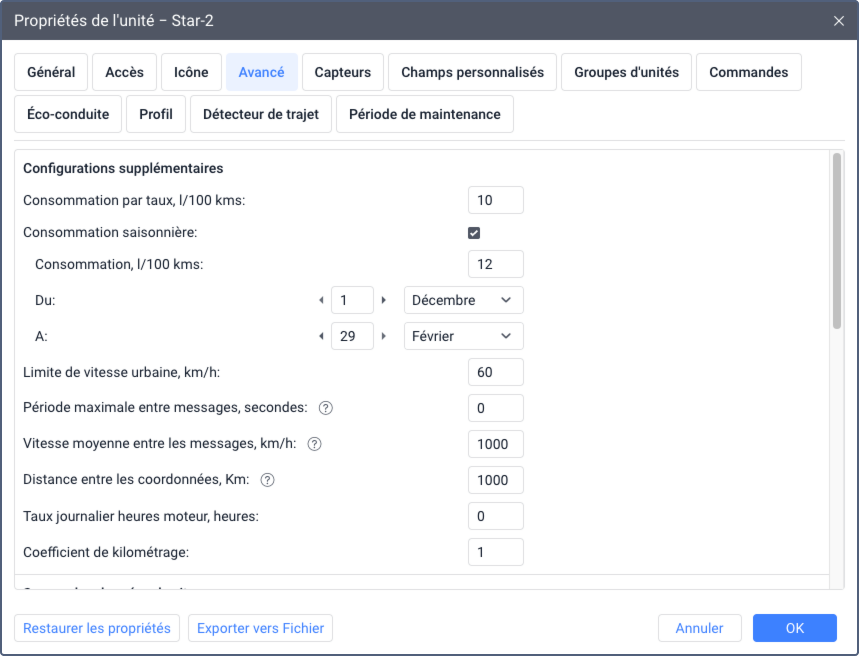
Task: Close the Propriétés de l'unité dialog
Action: pyautogui.click(x=839, y=20)
